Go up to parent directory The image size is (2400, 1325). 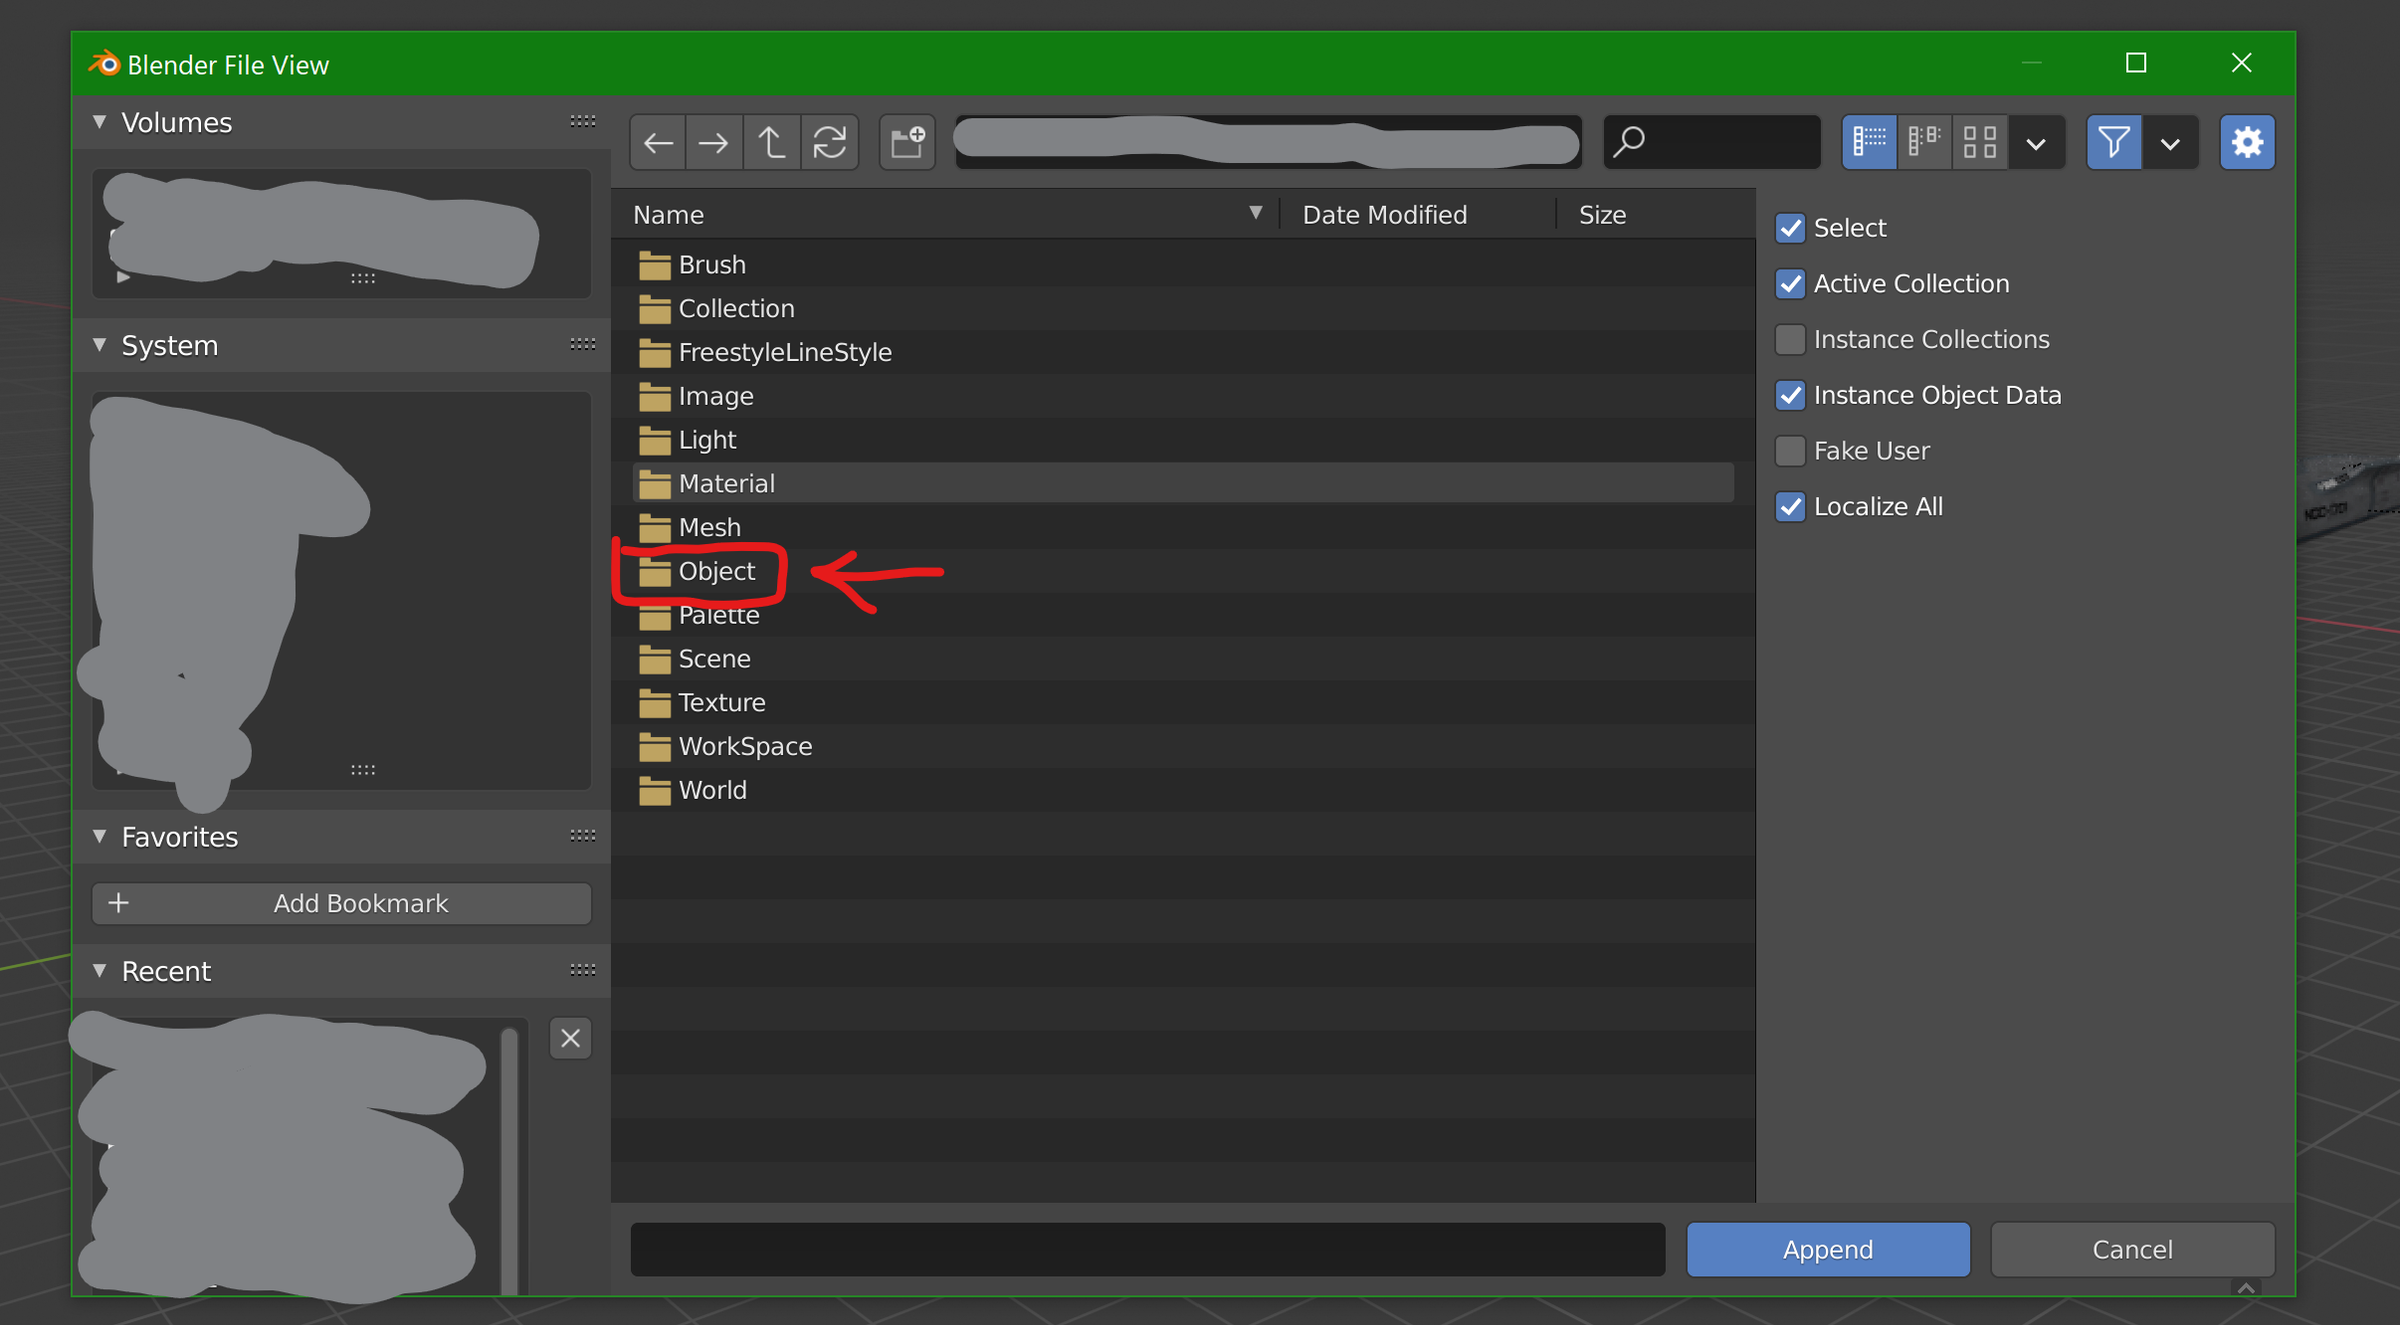pyautogui.click(x=771, y=143)
